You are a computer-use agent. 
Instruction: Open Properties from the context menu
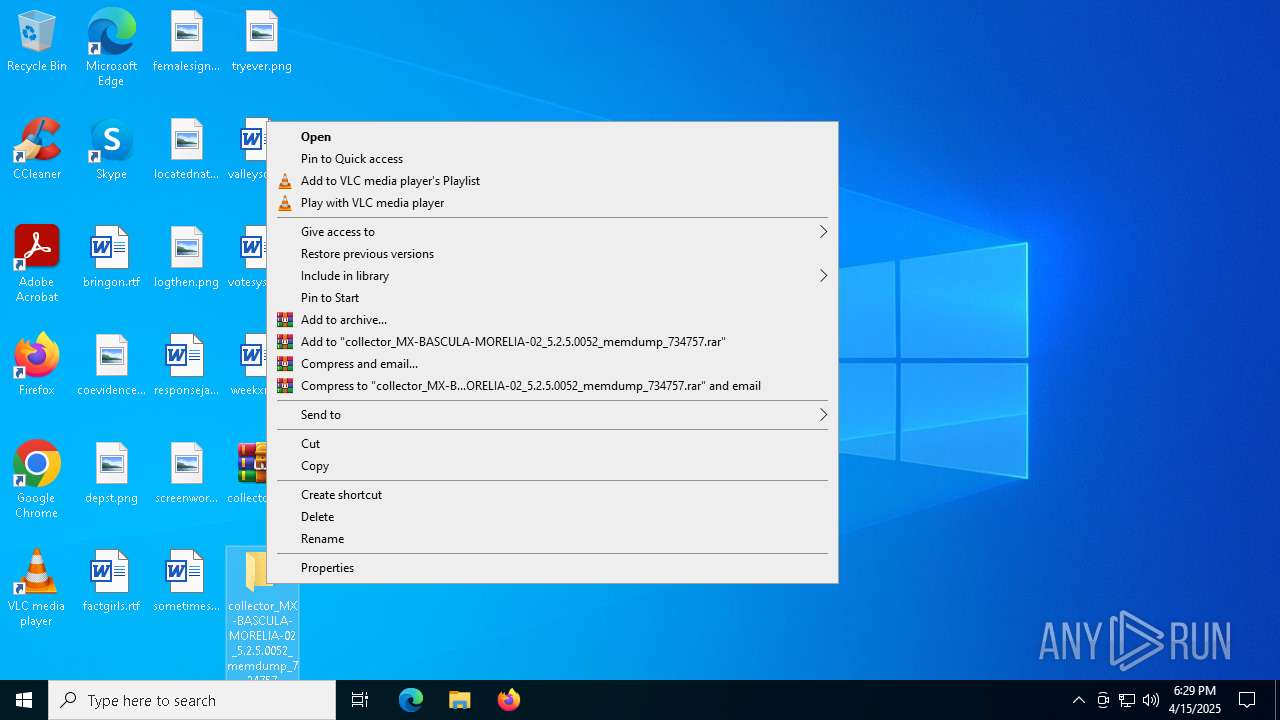click(552, 568)
